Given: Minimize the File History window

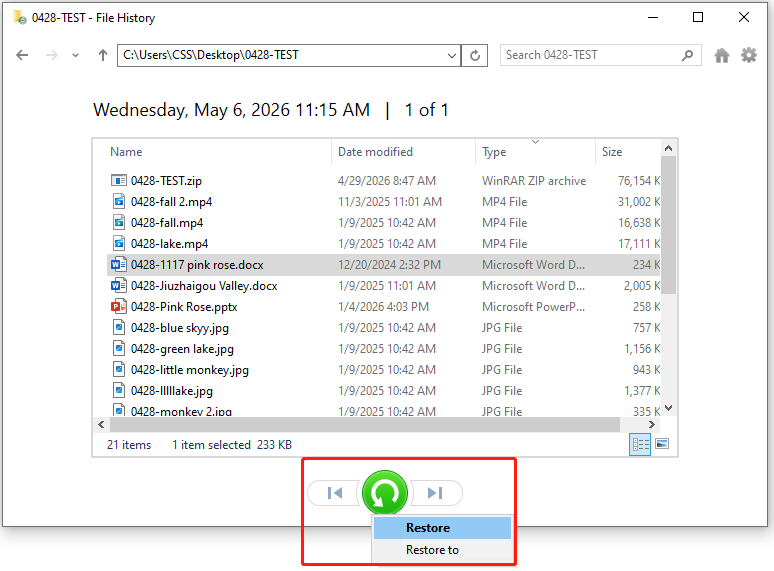Looking at the screenshot, I should tap(653, 18).
